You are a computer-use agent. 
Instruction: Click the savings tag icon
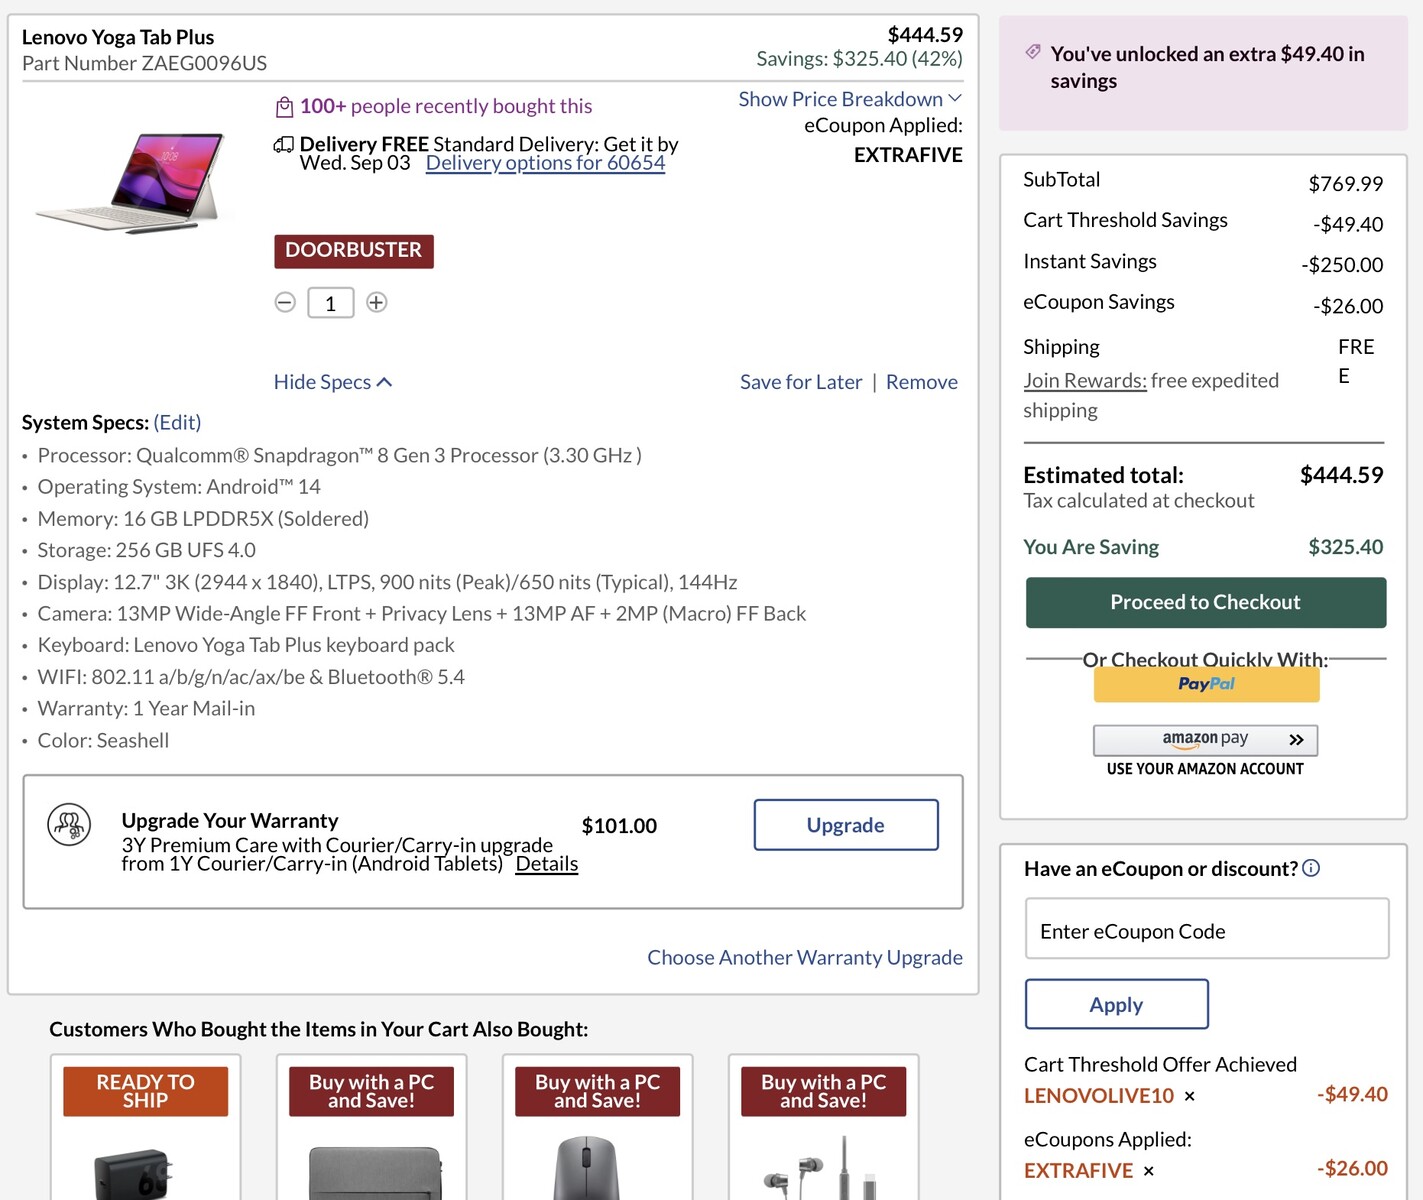click(x=1033, y=52)
